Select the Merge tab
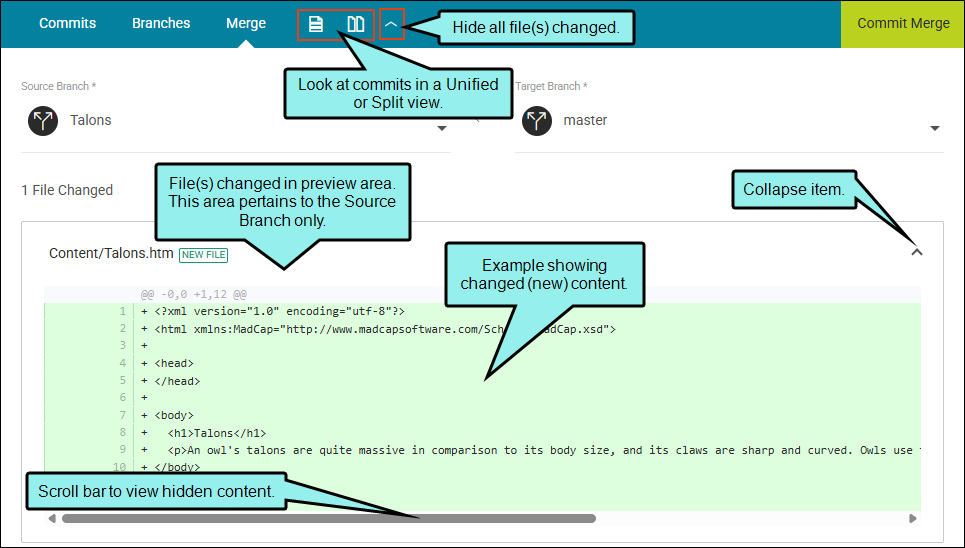The height and width of the screenshot is (548, 965). 246,23
